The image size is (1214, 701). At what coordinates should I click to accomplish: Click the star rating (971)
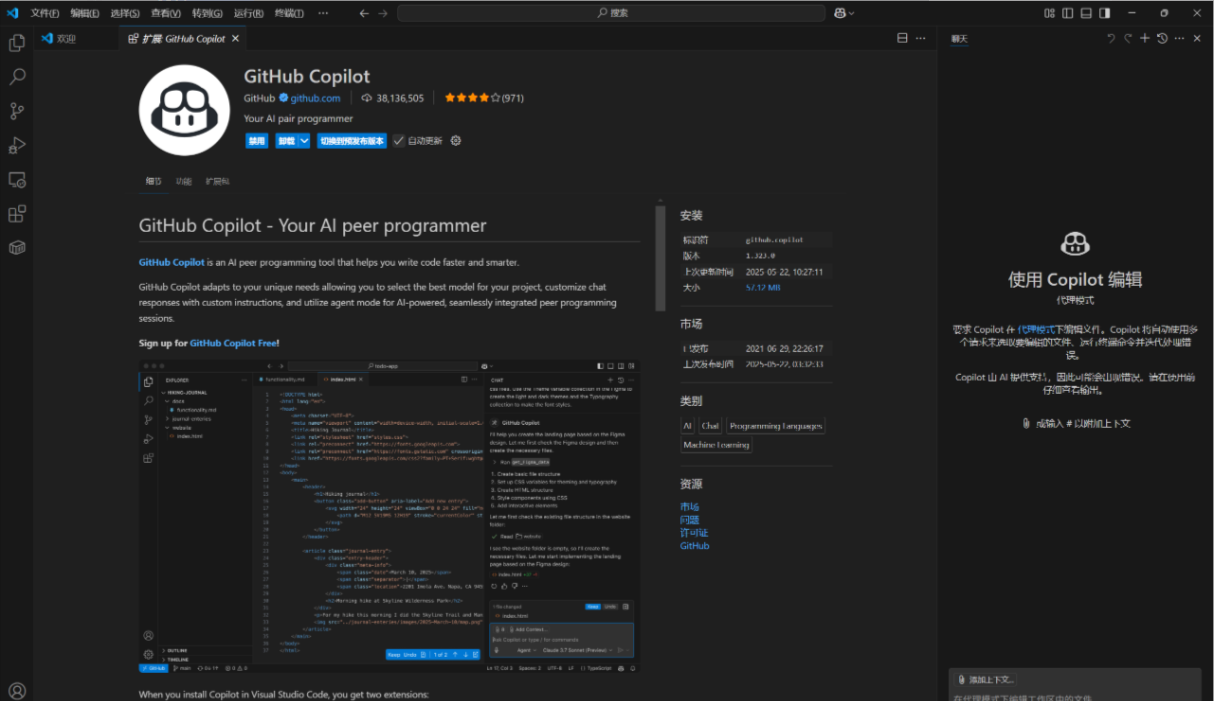click(x=484, y=98)
